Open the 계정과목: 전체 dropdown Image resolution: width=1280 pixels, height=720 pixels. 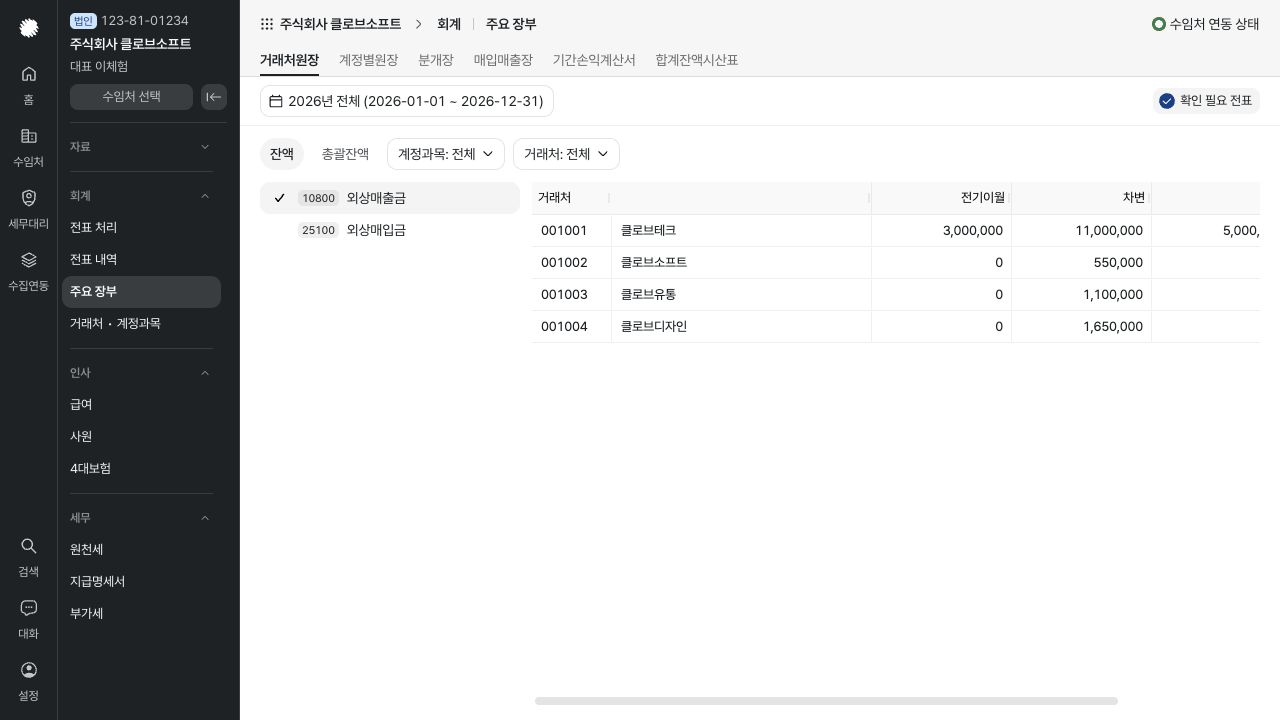(446, 154)
